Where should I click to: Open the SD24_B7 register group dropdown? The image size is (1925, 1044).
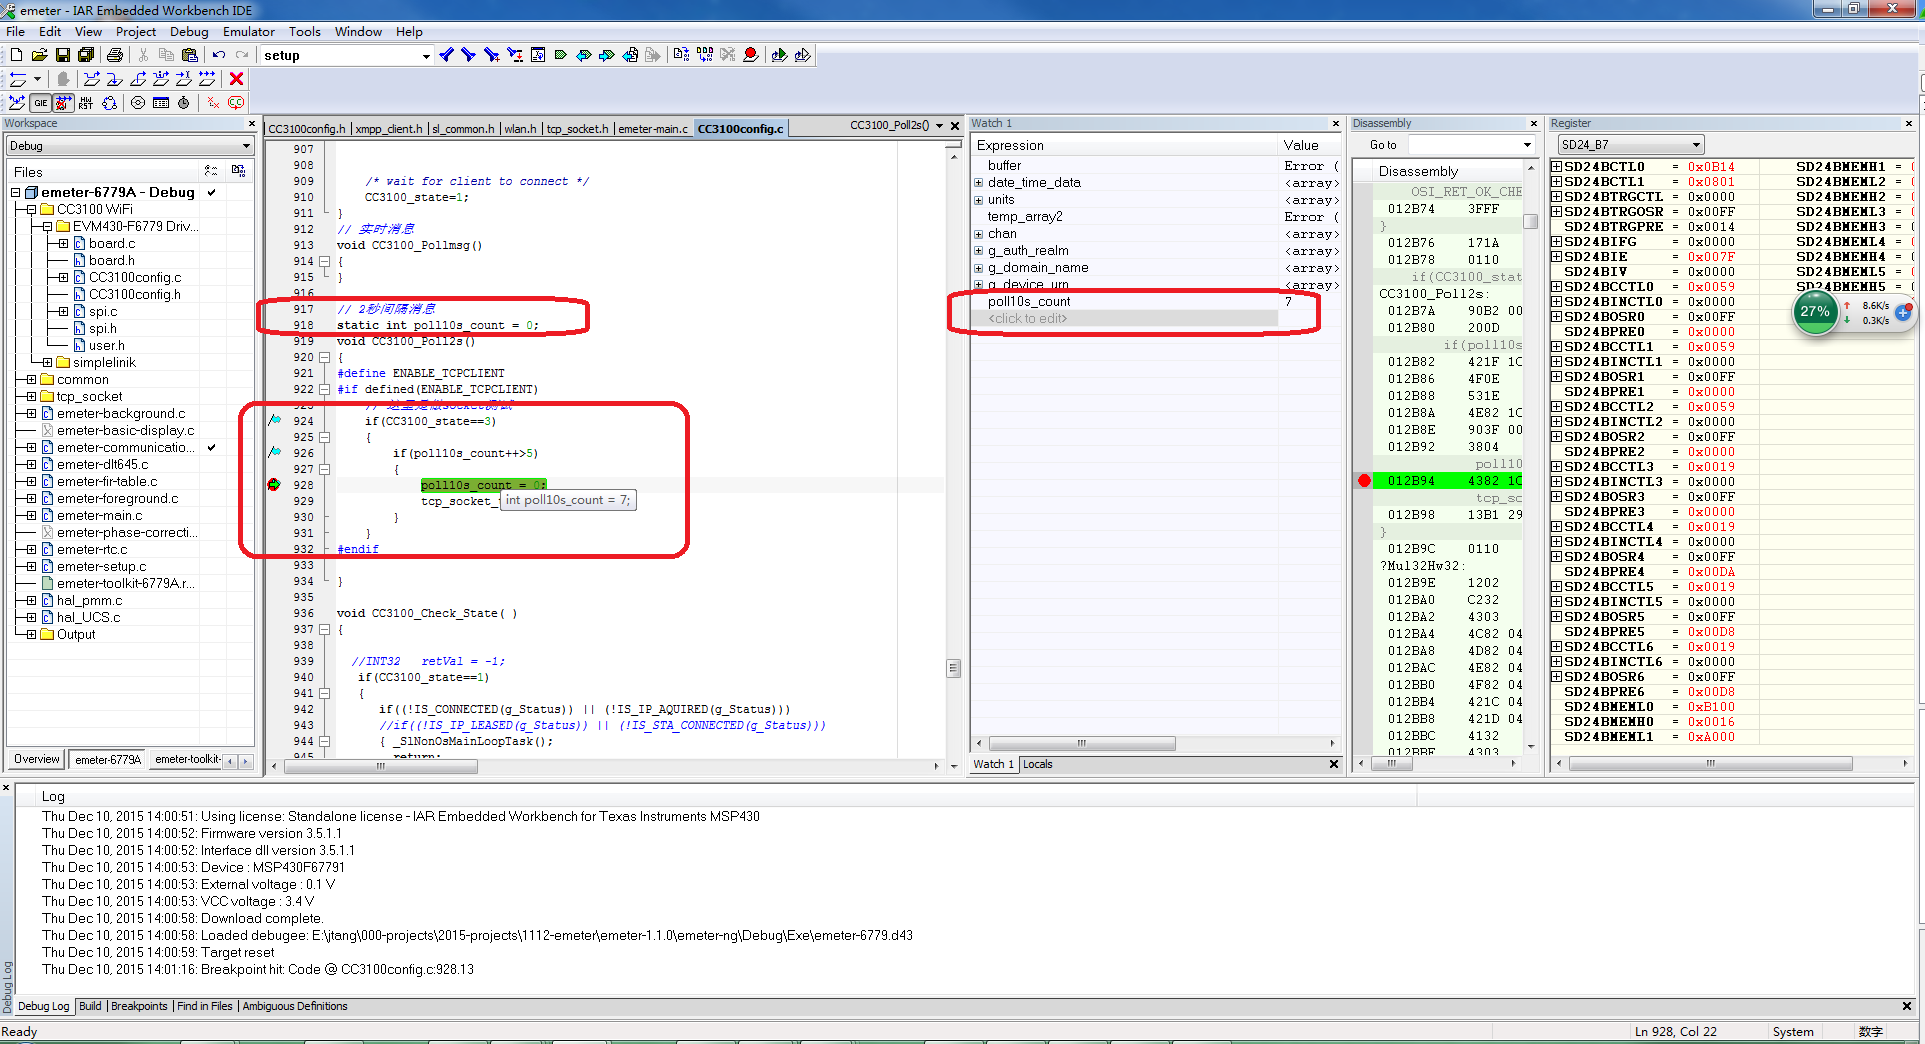1696,145
